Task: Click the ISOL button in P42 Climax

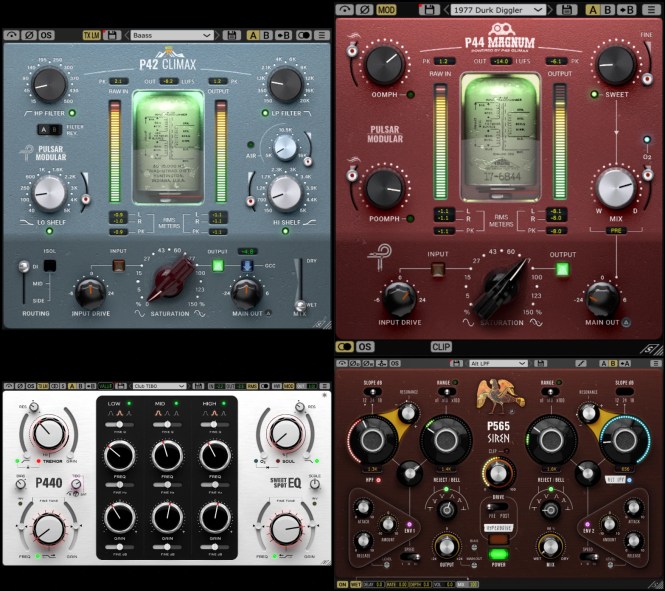Action: 50,266
